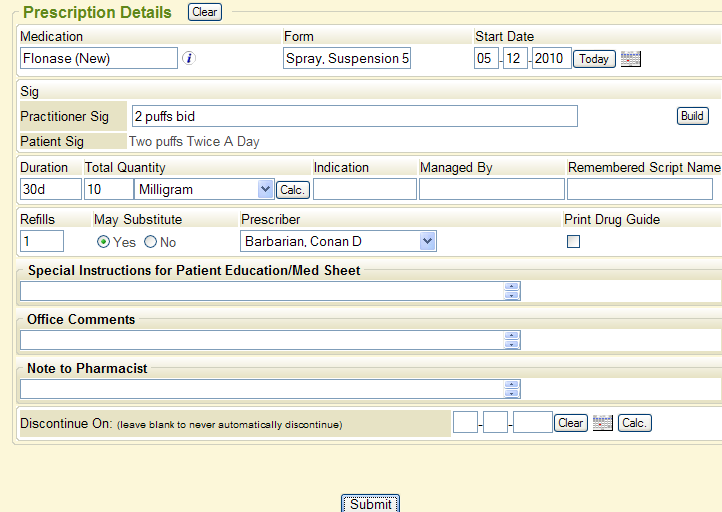Select No for May Substitute
This screenshot has width=722, height=512.
pyautogui.click(x=151, y=242)
